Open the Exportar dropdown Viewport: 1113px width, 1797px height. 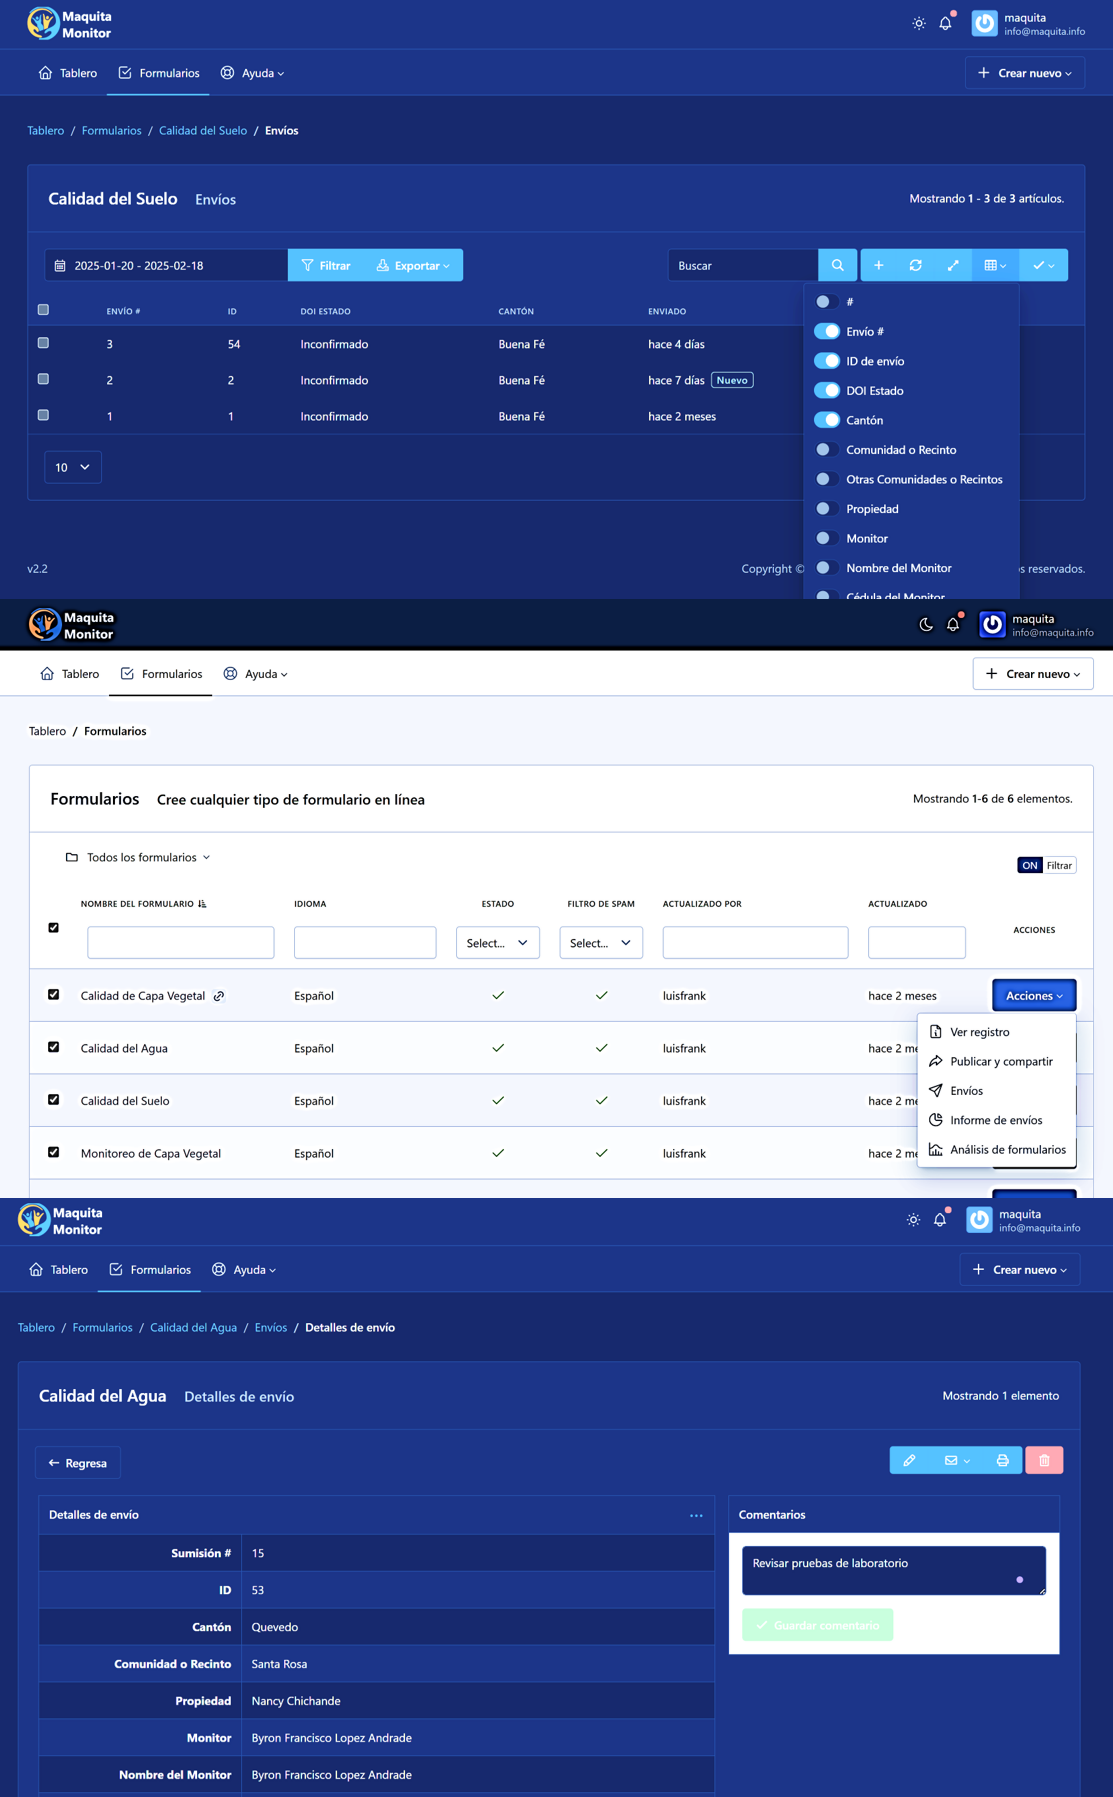pos(413,265)
